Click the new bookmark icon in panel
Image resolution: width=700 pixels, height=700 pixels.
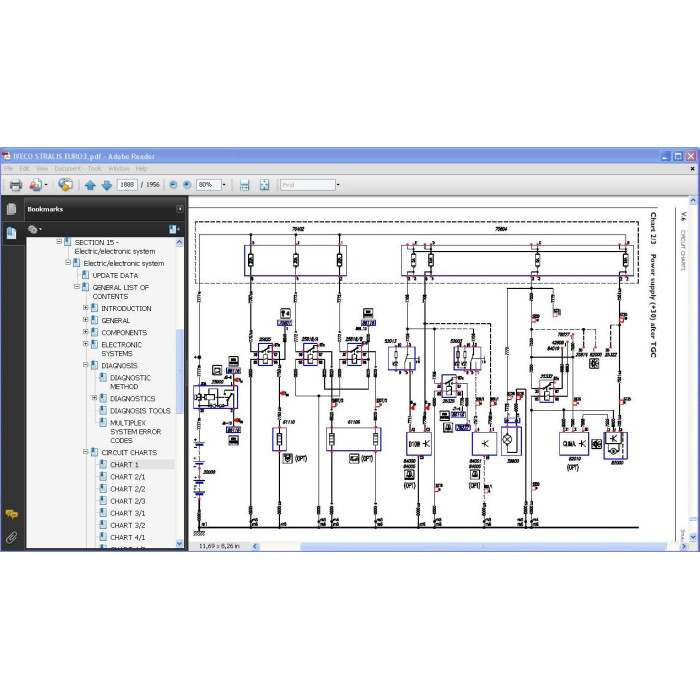point(174,229)
